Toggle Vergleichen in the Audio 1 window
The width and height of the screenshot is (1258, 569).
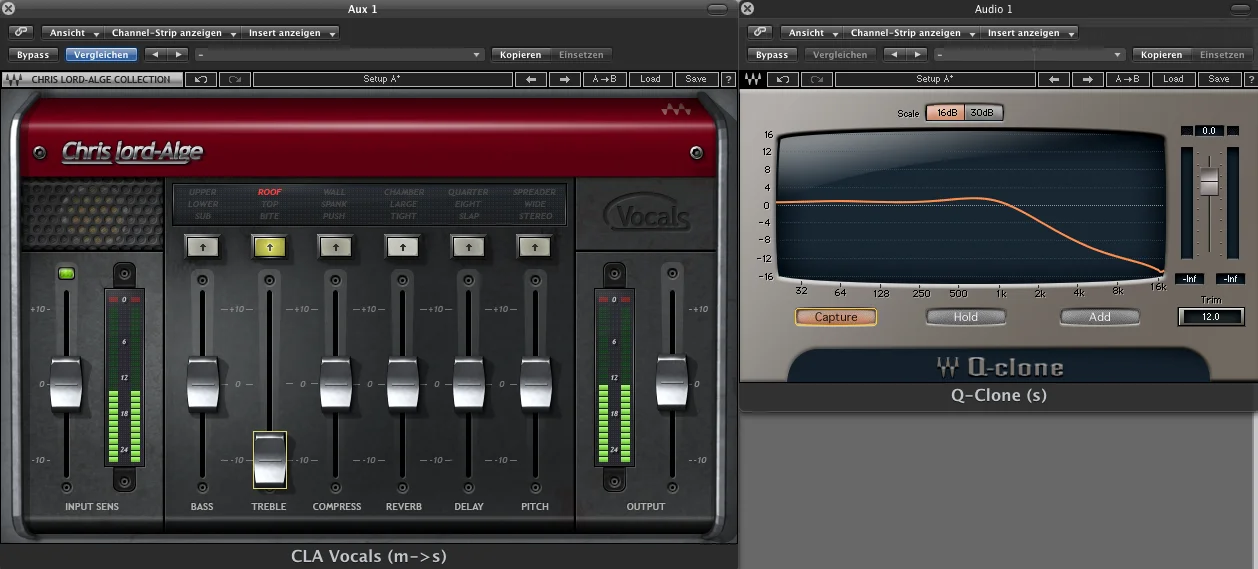point(840,55)
